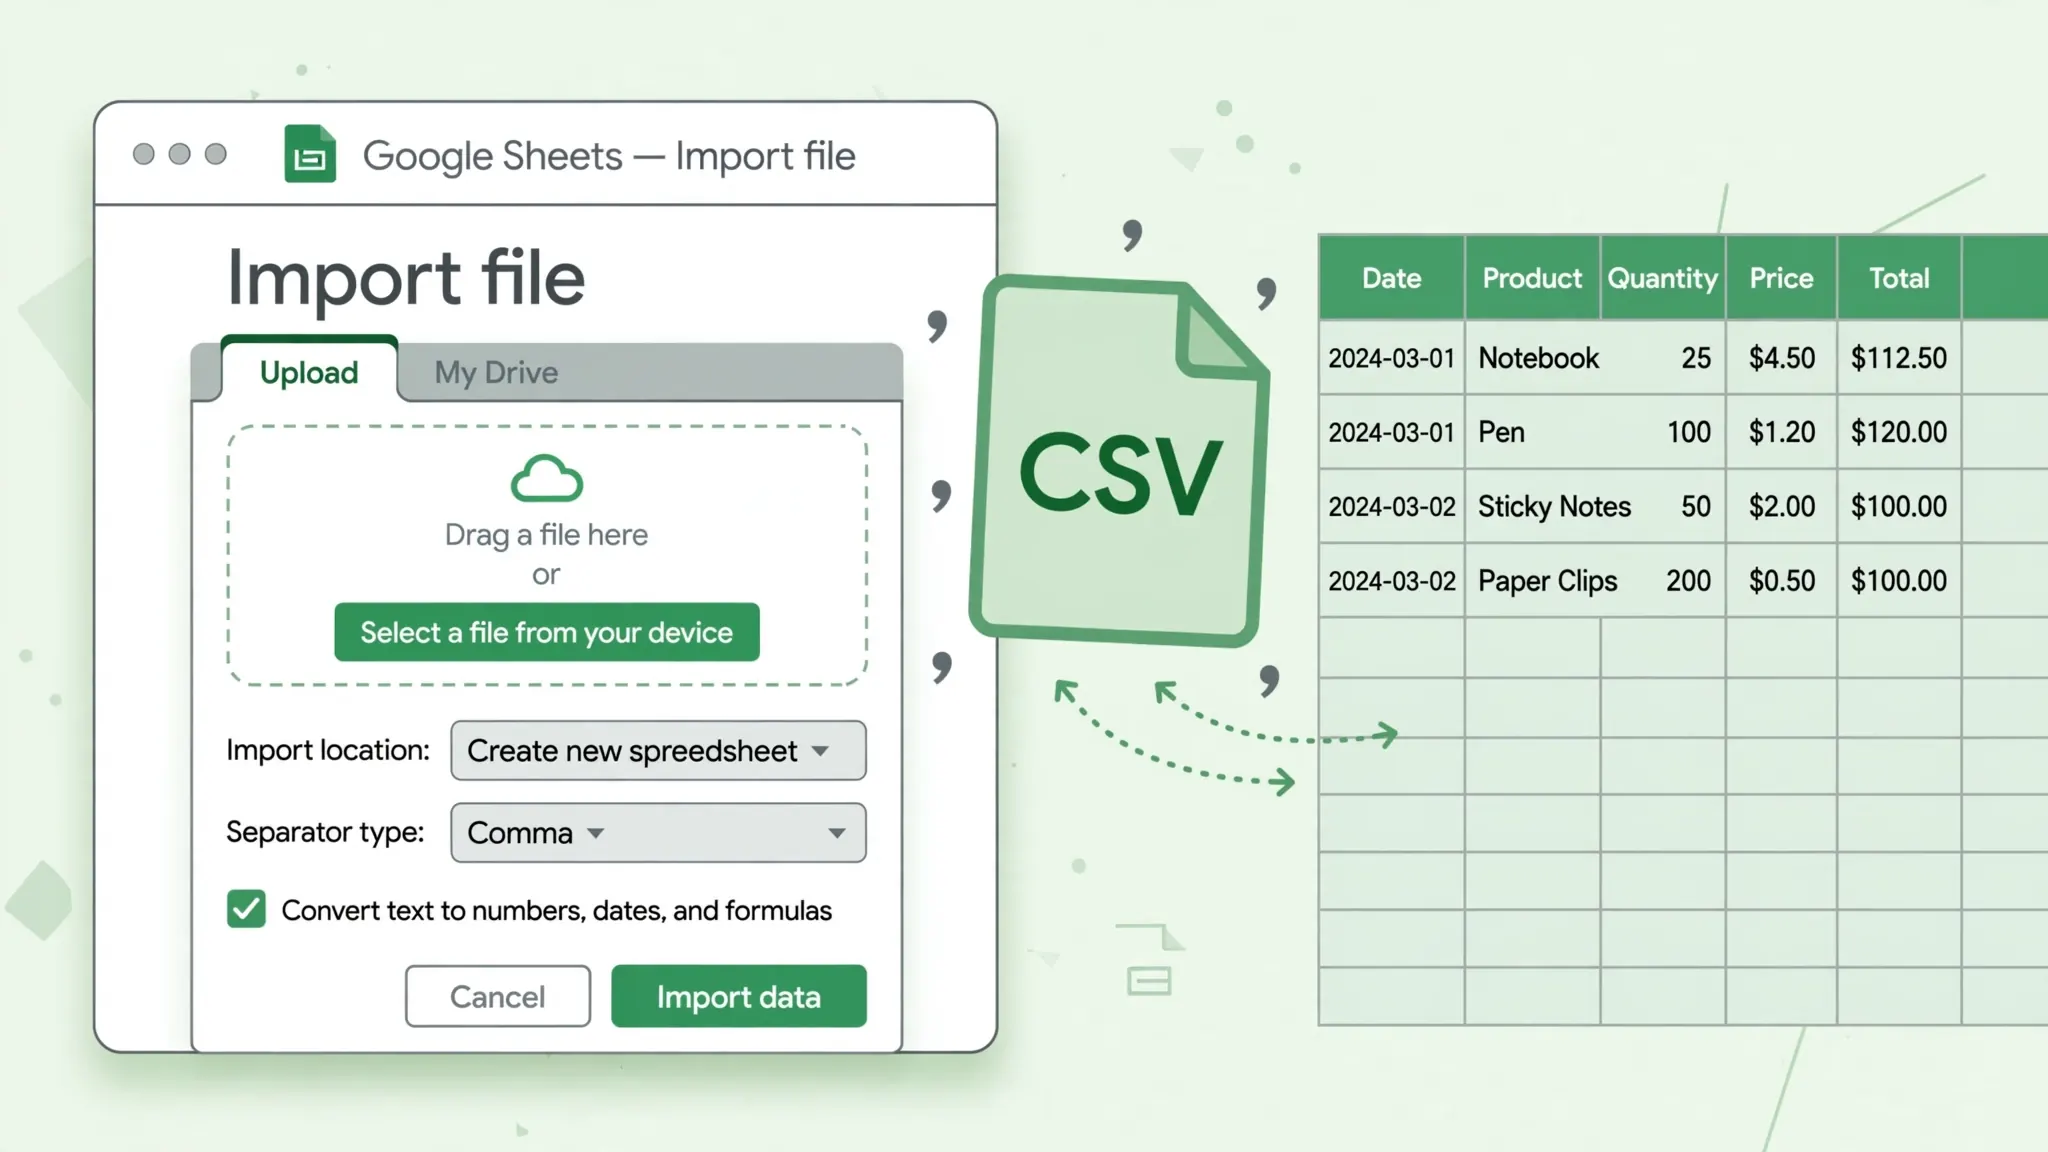Select the $1.20 price cell

point(1782,432)
